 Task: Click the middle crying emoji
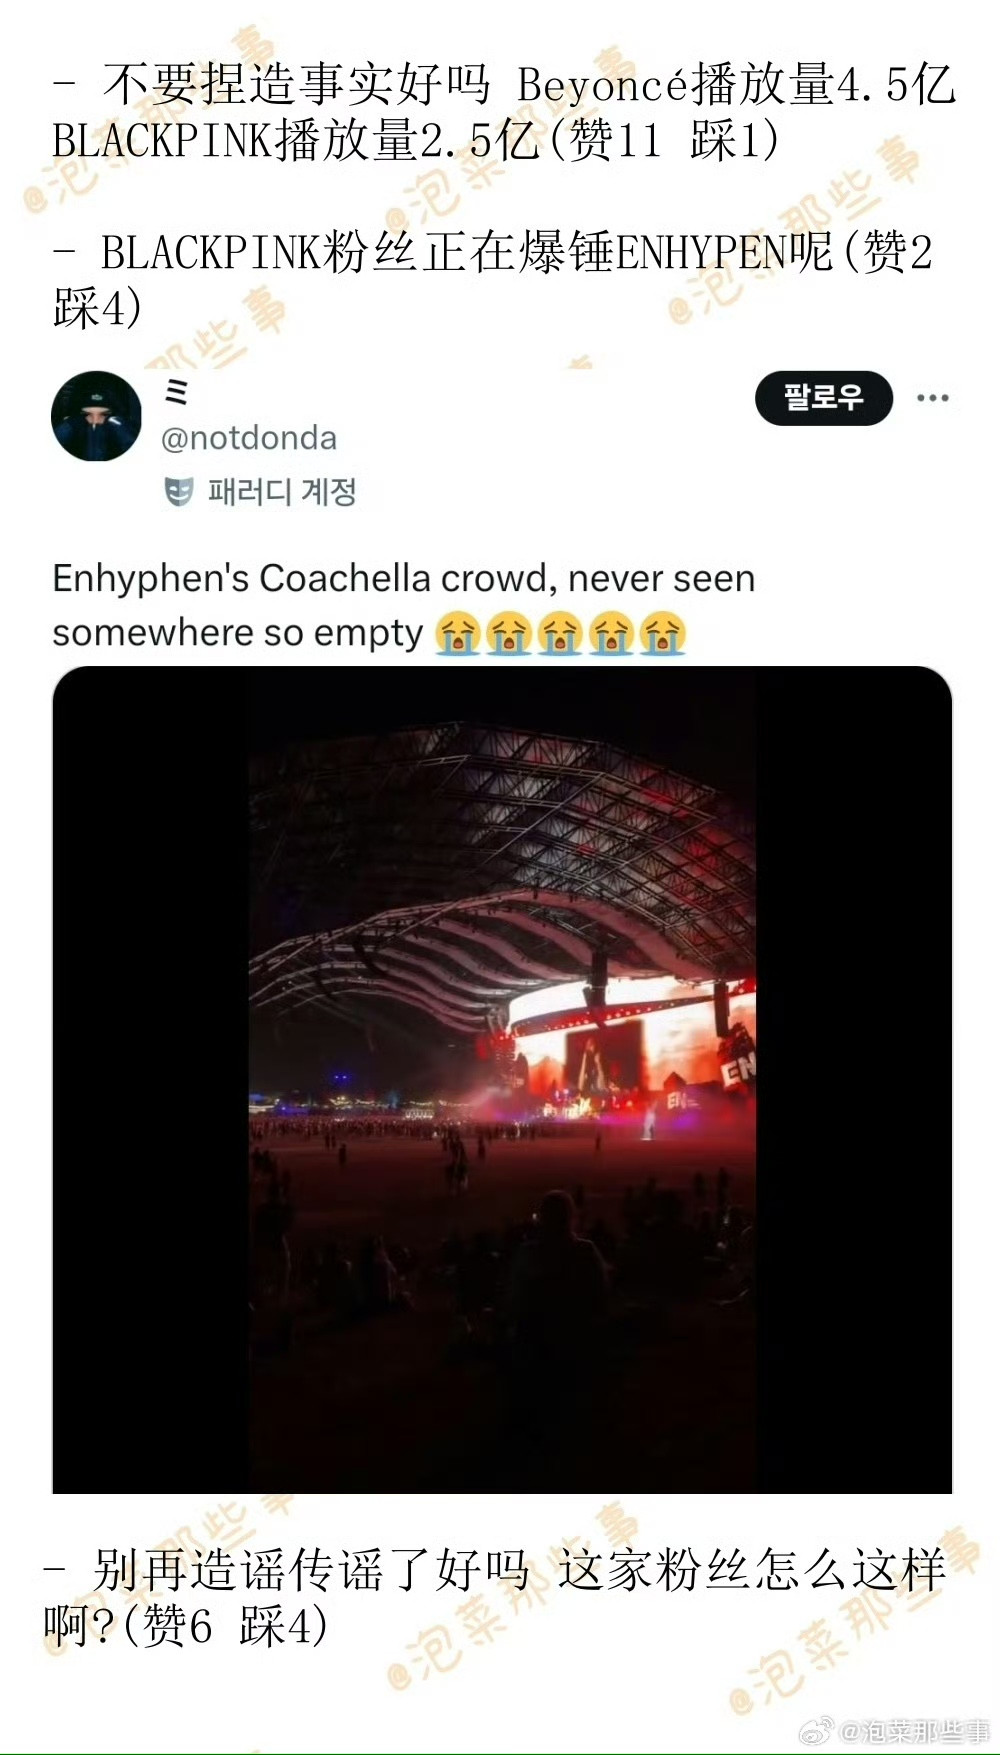[560, 634]
